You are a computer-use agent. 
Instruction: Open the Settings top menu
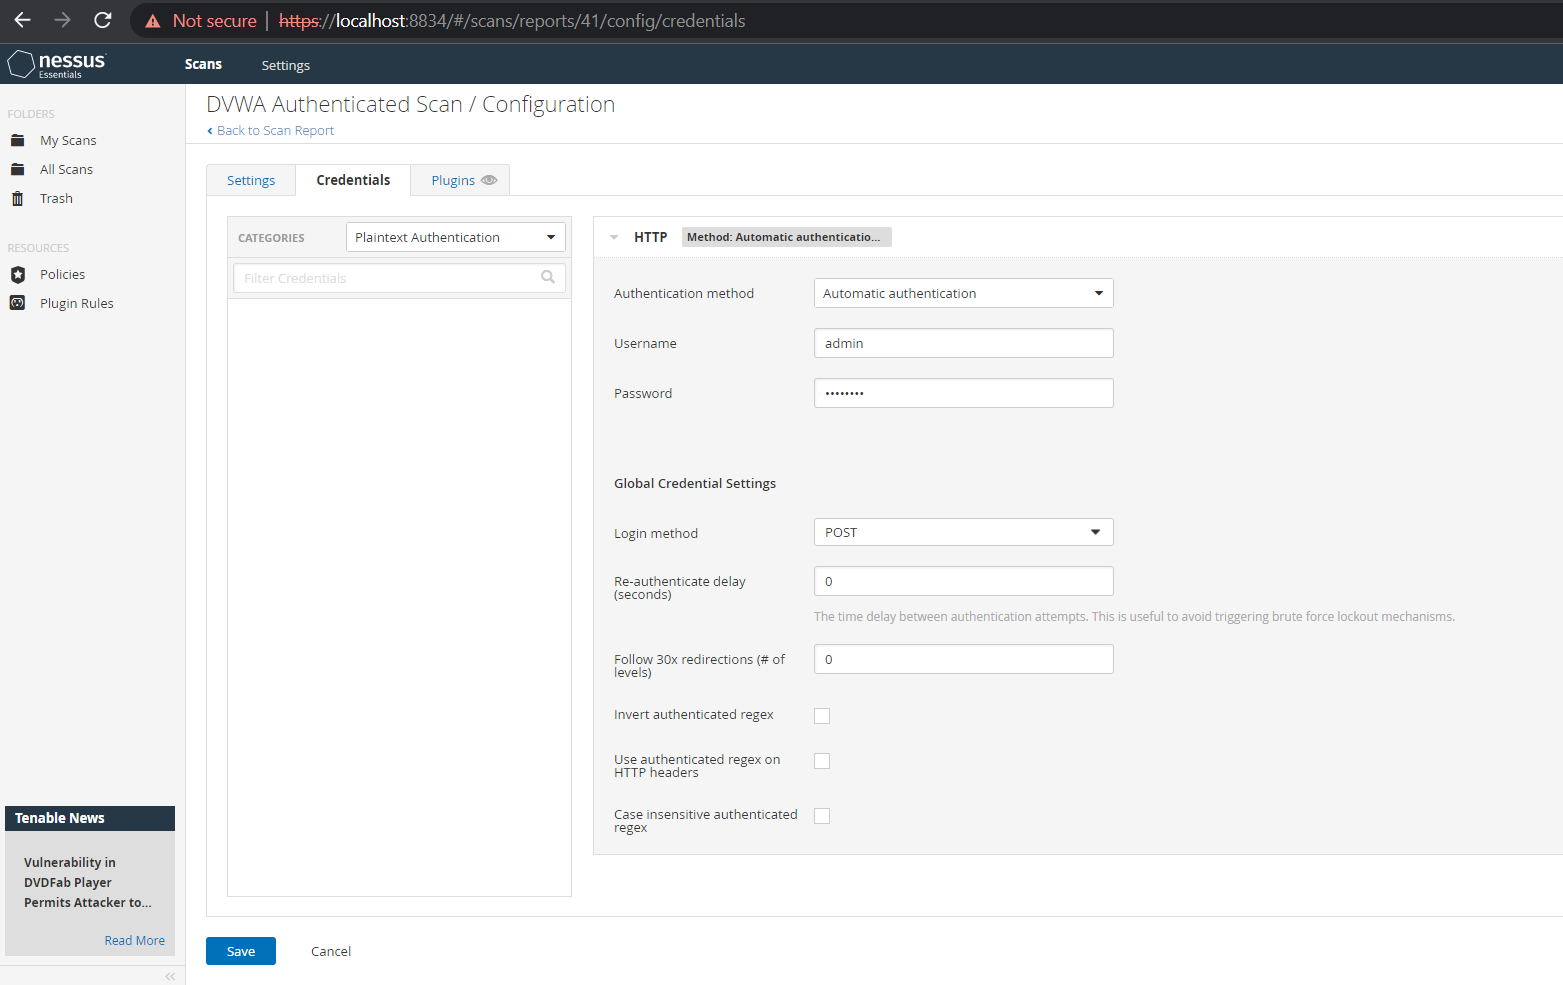coord(286,65)
